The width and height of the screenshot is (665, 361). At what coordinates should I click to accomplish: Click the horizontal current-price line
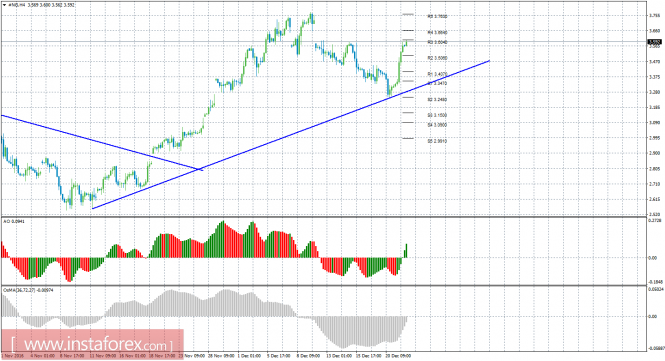(322, 42)
